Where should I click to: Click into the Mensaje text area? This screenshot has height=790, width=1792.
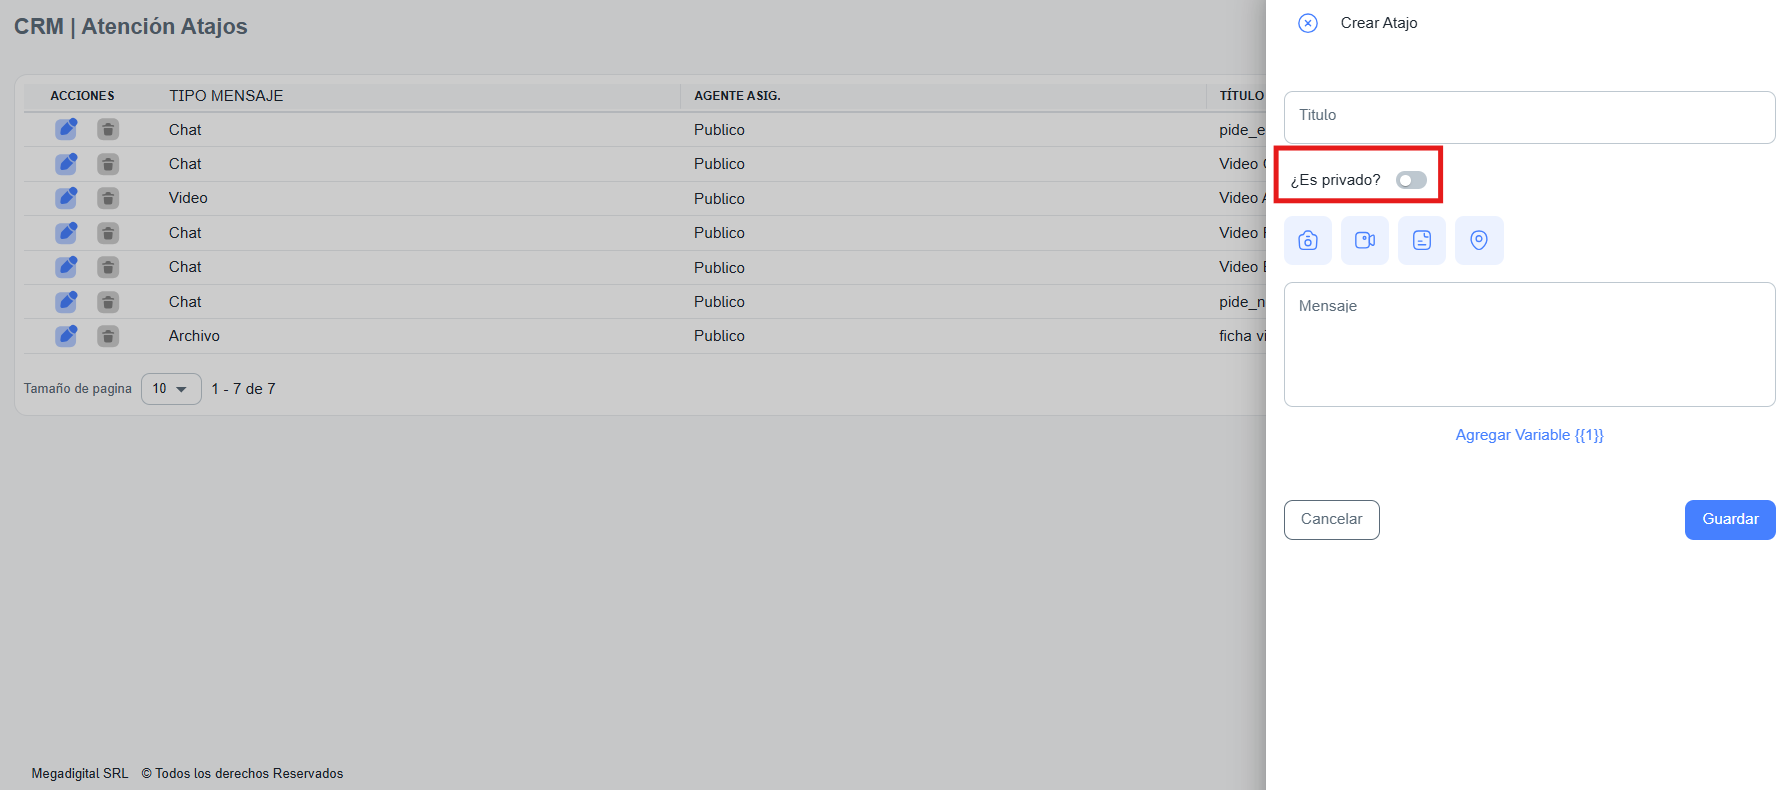(x=1529, y=344)
